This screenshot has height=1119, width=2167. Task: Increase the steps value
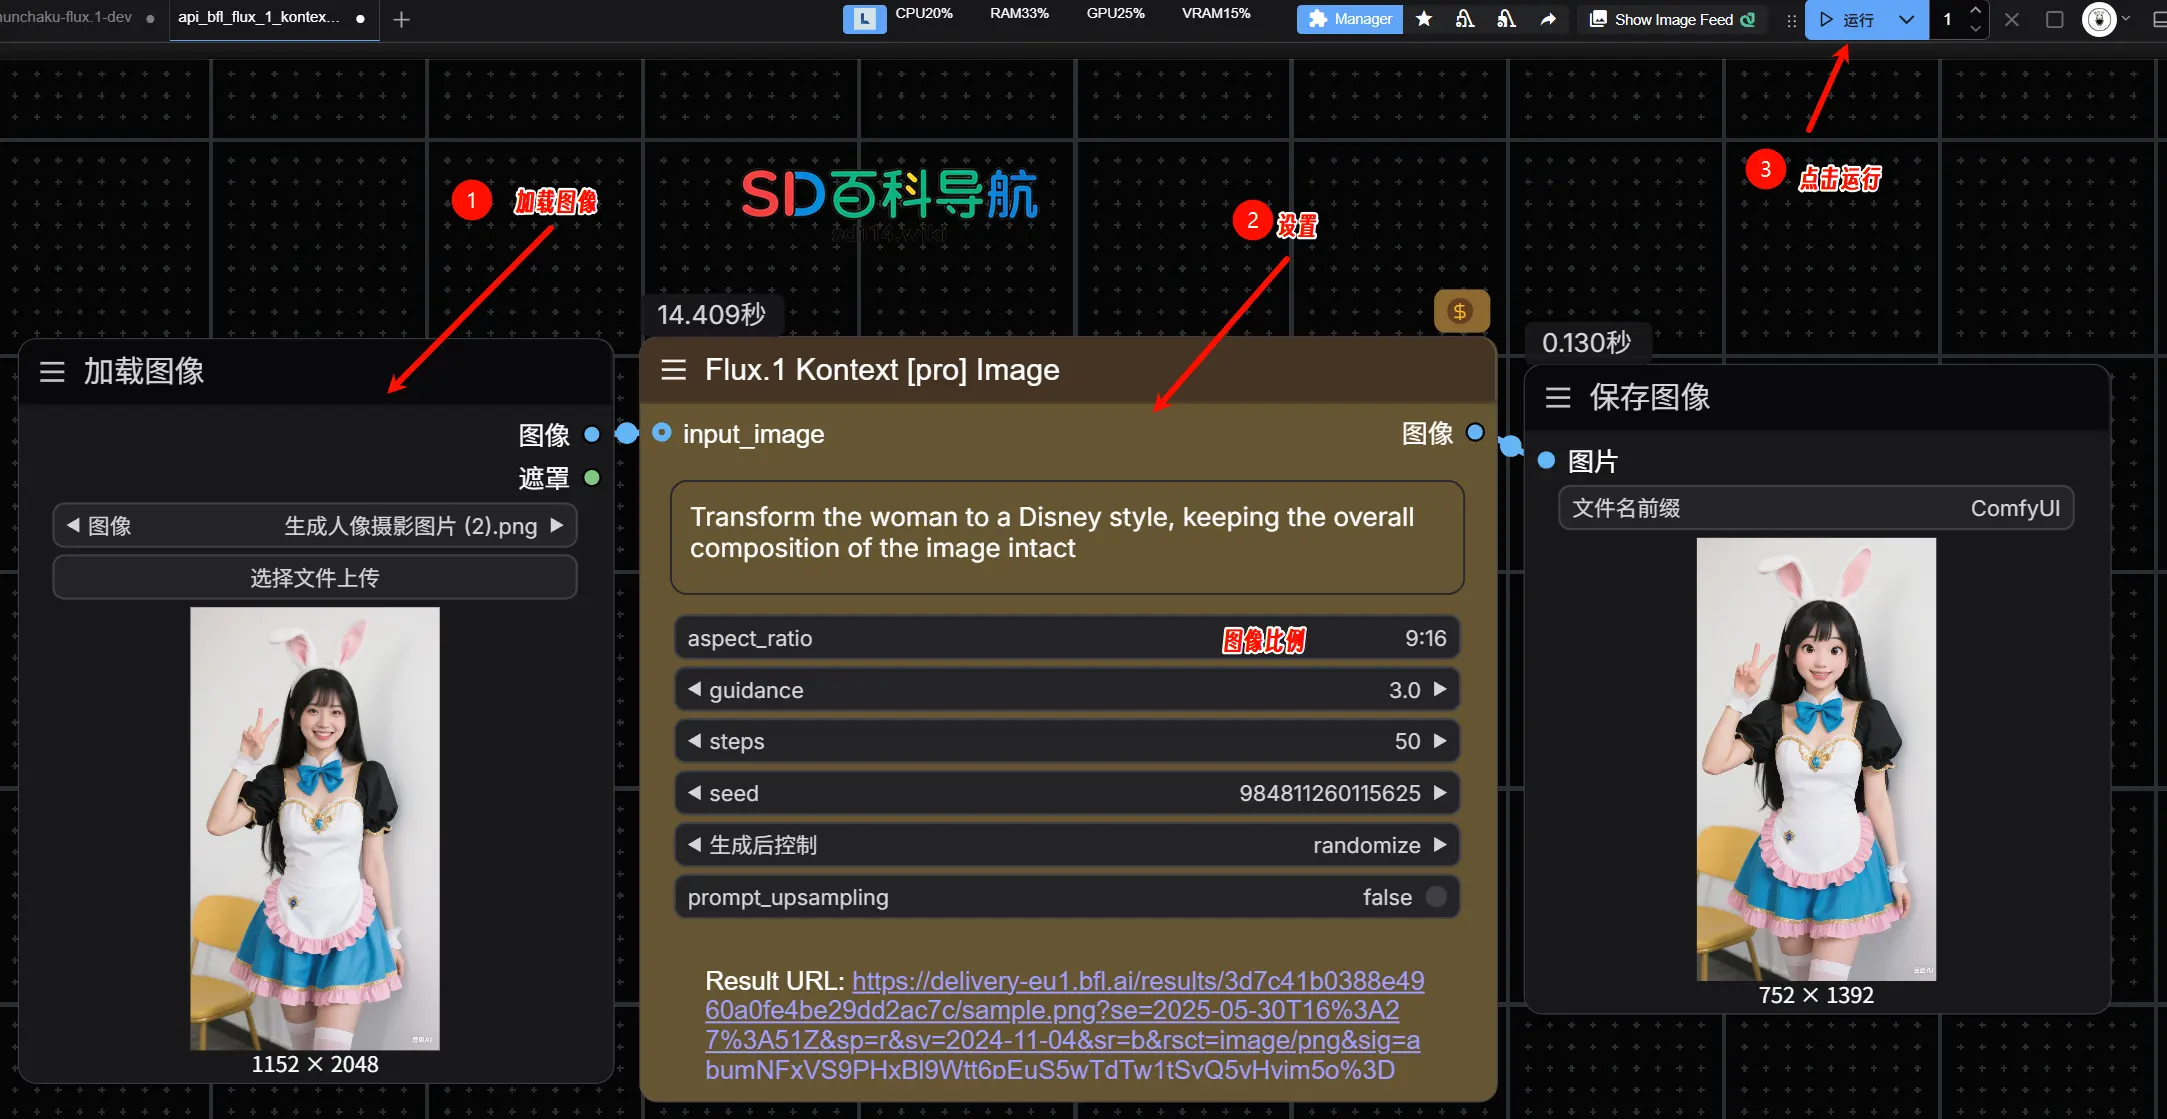pyautogui.click(x=1440, y=741)
